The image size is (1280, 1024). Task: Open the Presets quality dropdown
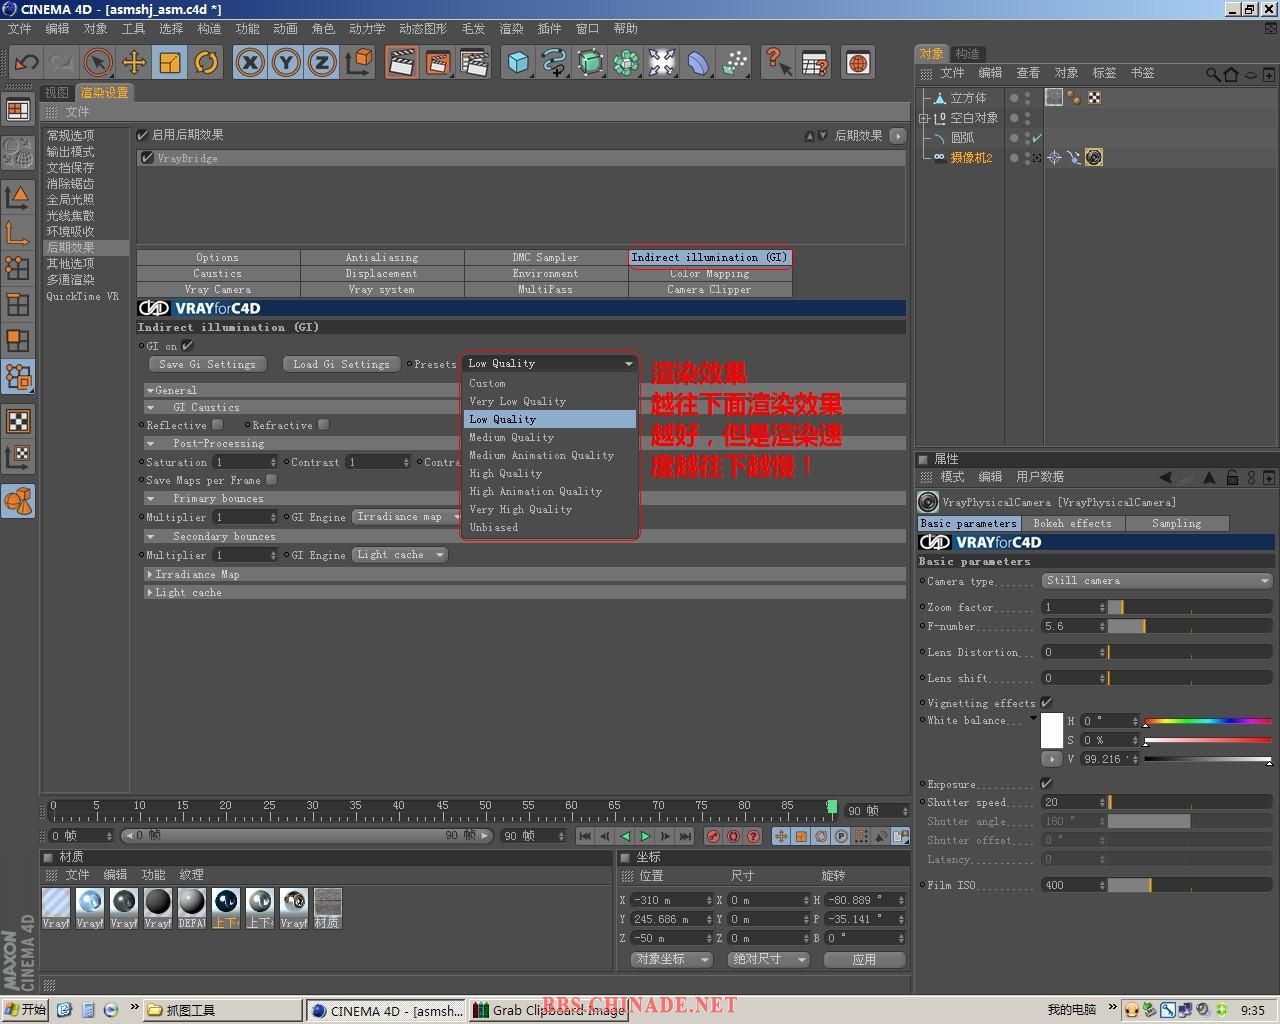(x=549, y=363)
